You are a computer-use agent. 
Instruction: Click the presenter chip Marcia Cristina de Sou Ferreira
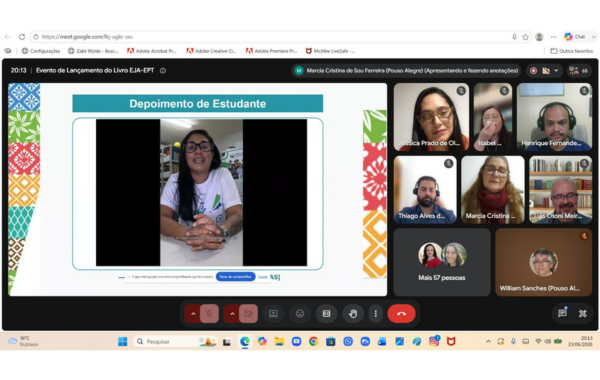[406, 71]
